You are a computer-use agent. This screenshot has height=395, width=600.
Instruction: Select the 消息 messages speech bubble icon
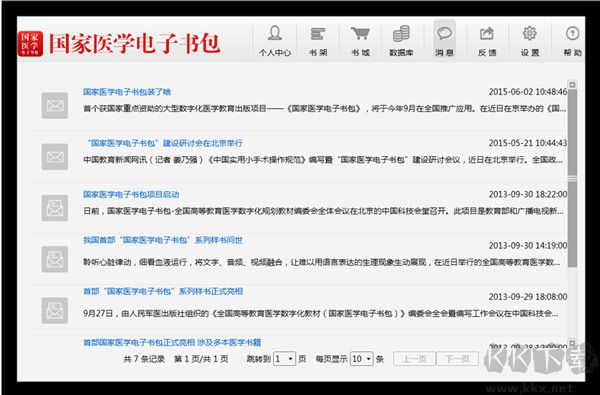coord(444,40)
